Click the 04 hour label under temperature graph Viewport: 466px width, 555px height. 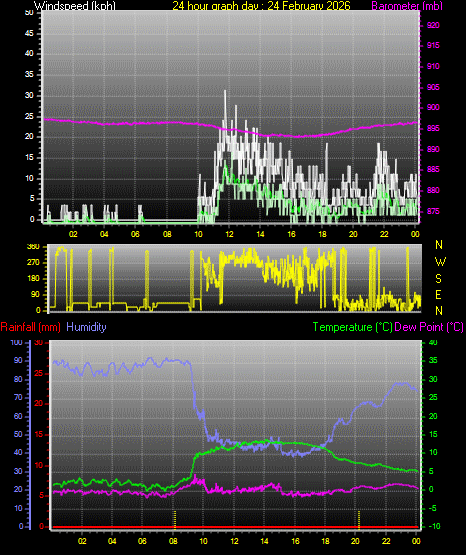112,541
